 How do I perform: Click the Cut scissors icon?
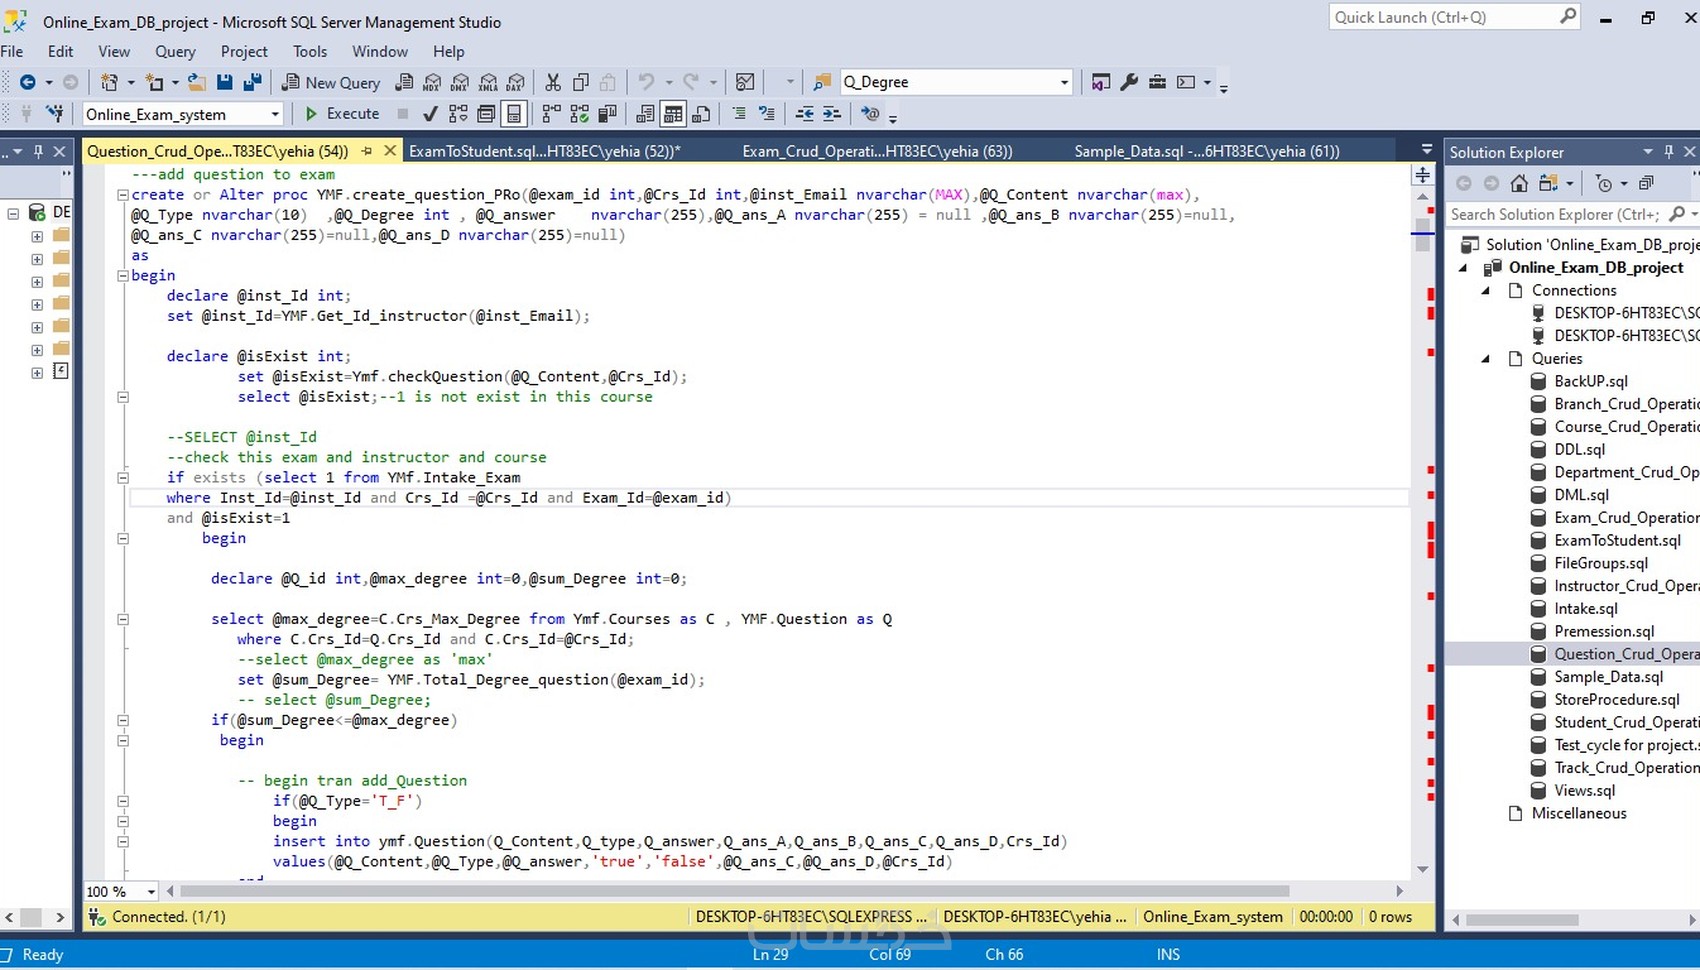click(x=552, y=82)
